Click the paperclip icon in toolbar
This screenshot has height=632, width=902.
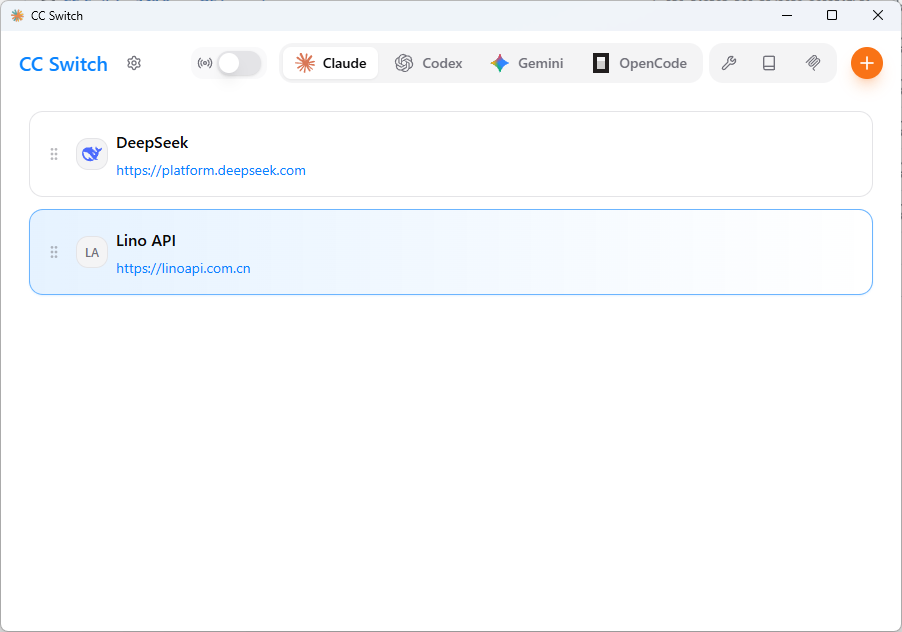coord(813,63)
